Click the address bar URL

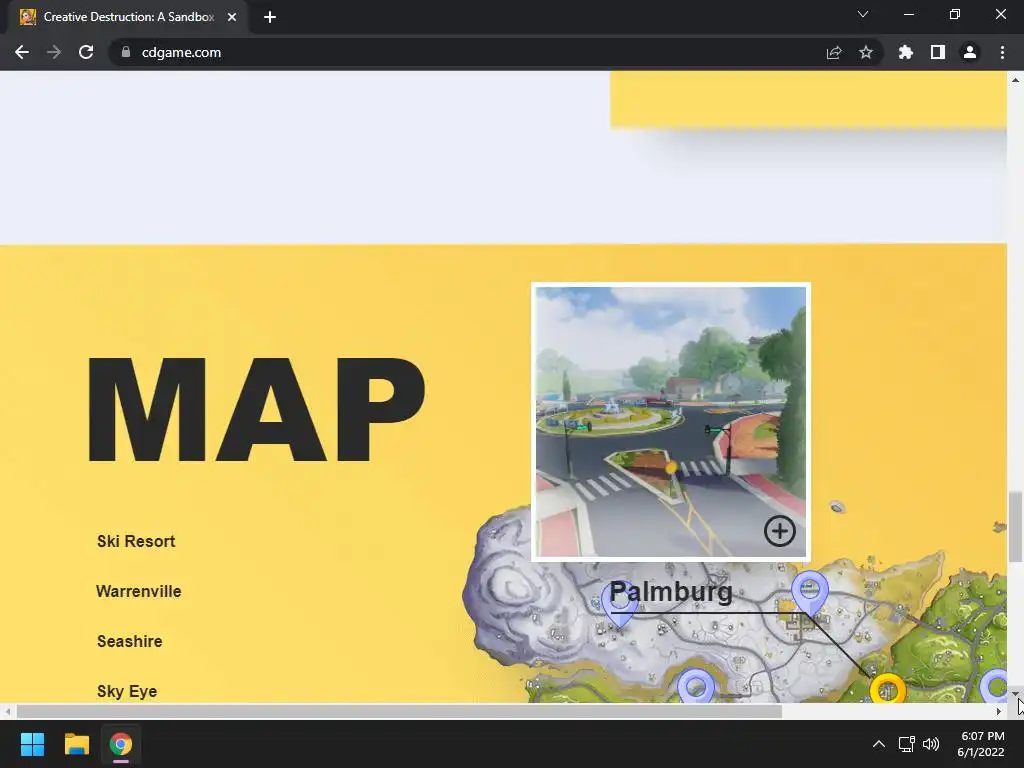tap(182, 52)
